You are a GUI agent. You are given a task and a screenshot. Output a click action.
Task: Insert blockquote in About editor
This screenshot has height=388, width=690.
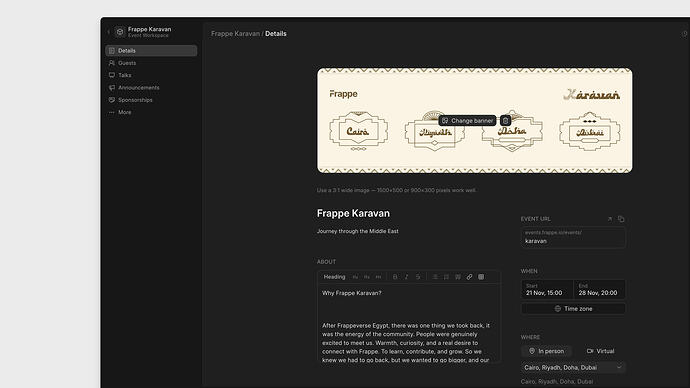[458, 277]
